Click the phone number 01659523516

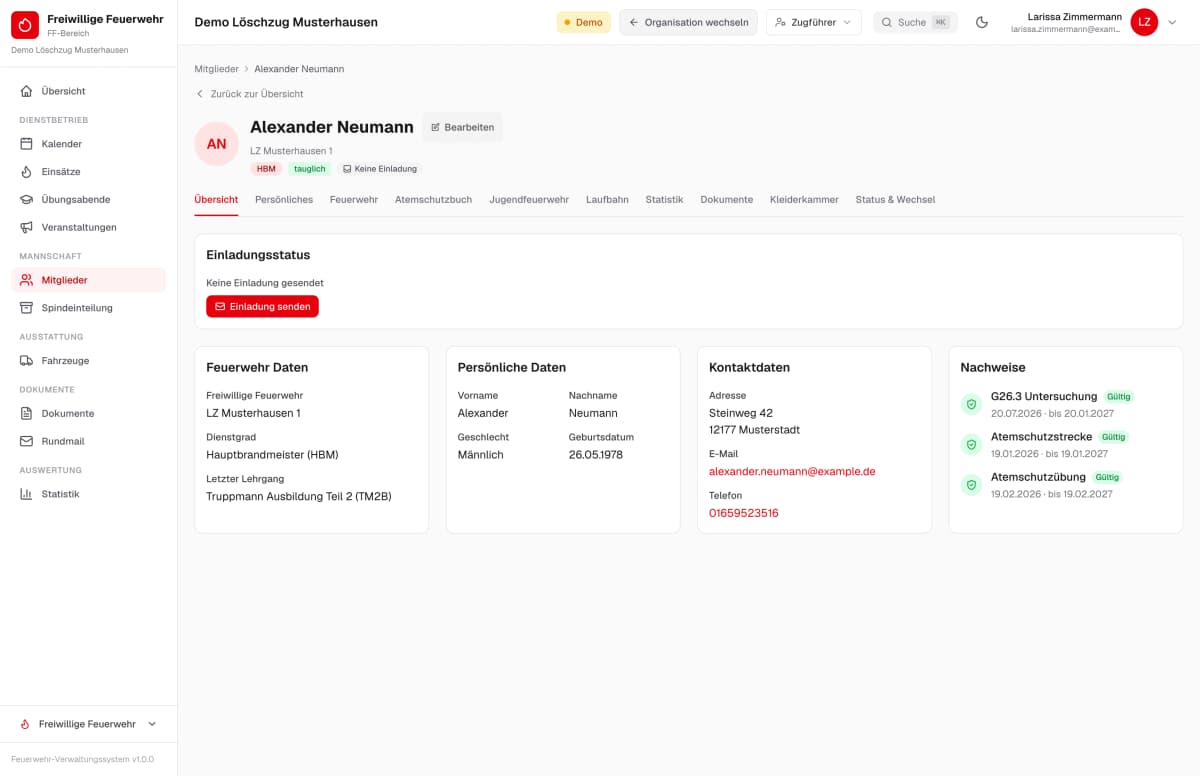tap(744, 513)
